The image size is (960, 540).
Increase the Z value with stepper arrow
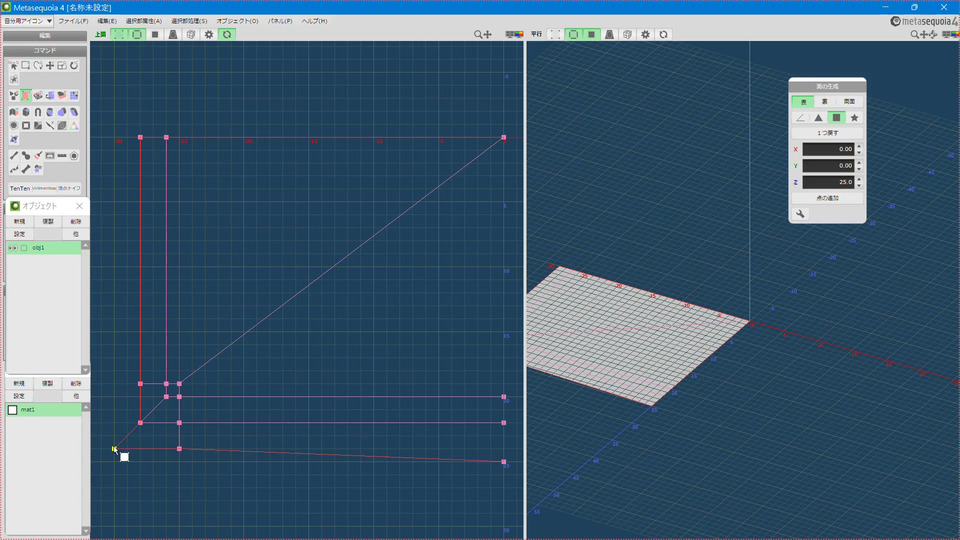pyautogui.click(x=858, y=179)
